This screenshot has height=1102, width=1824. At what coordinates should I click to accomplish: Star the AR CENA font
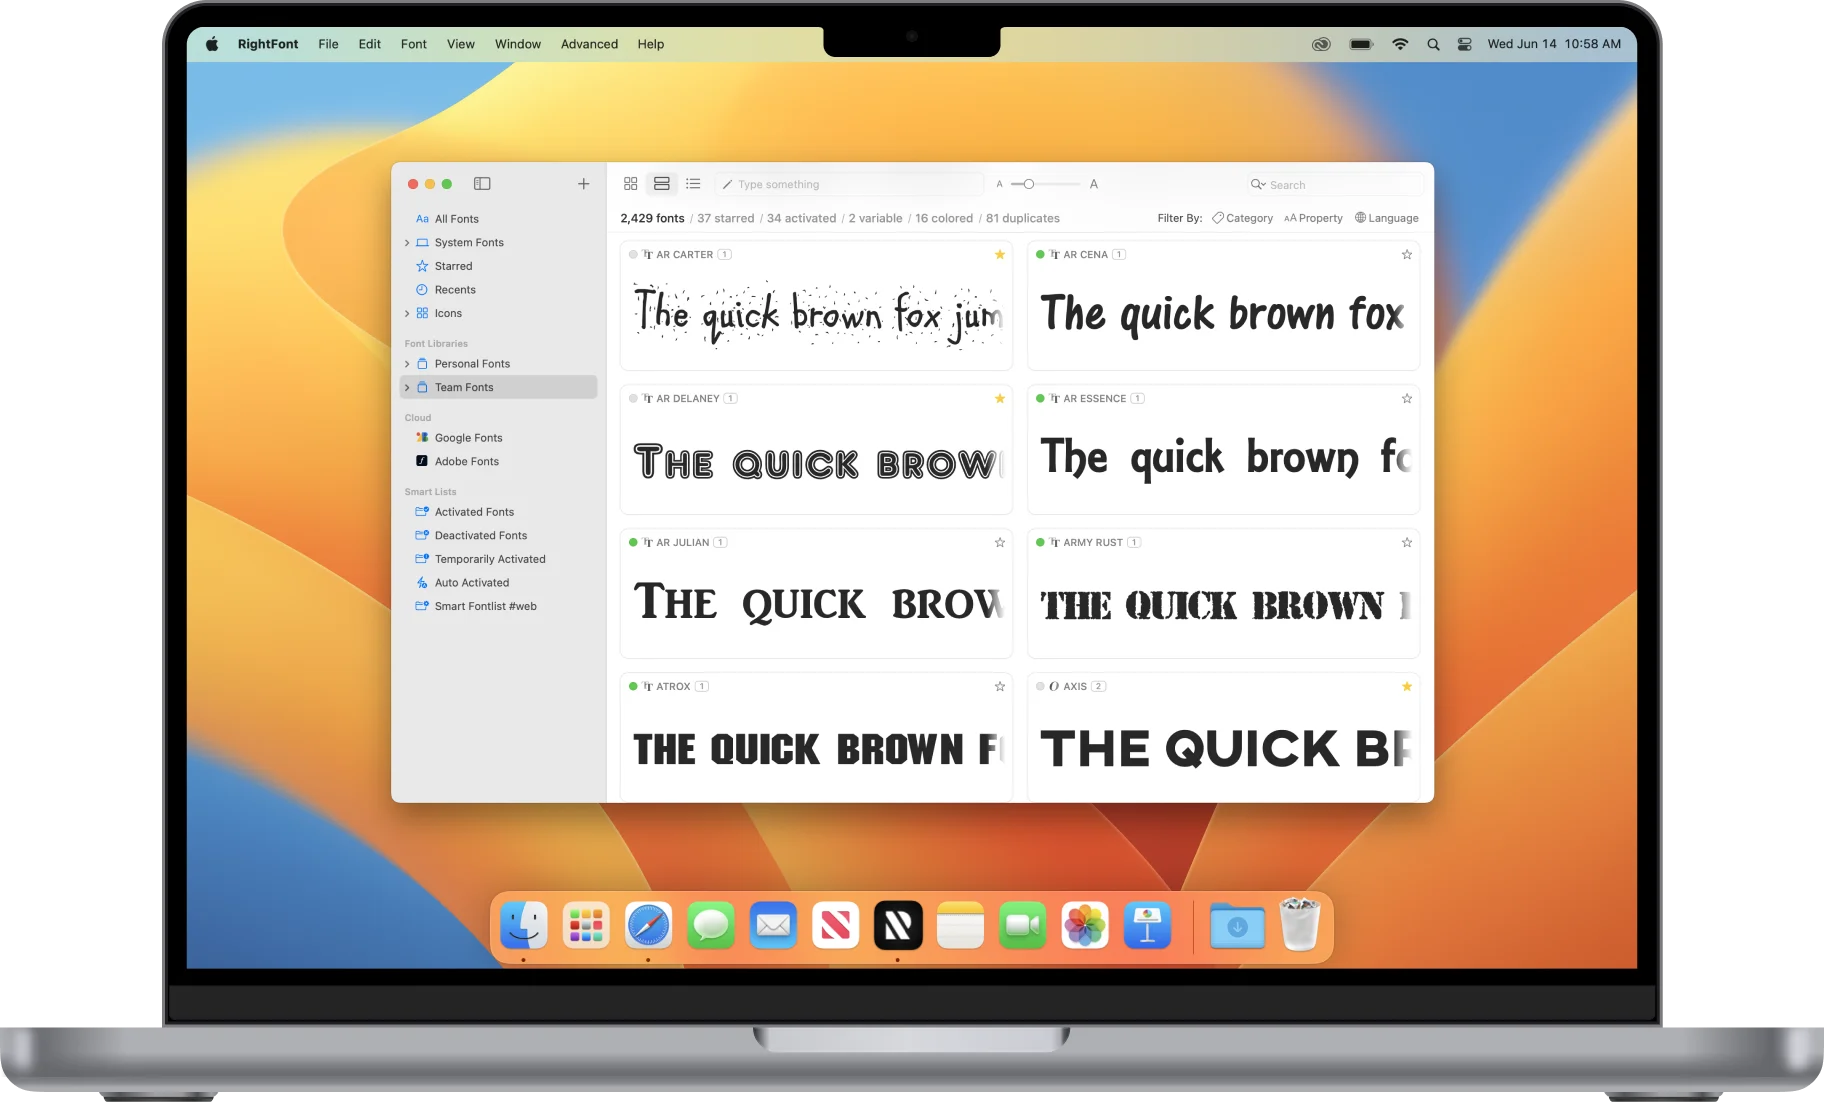1407,255
